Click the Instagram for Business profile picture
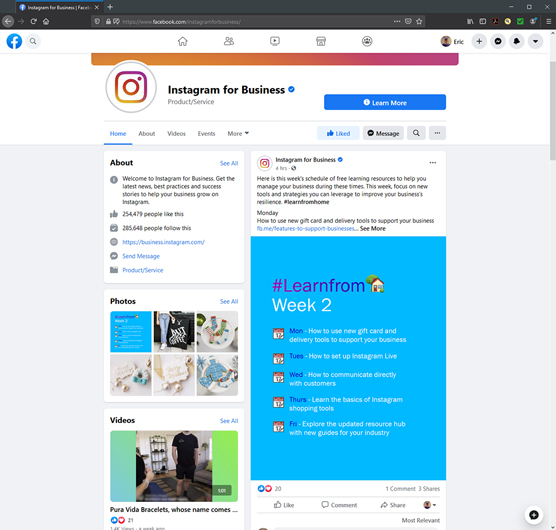Screen dimensions: 556x530 click(131, 87)
